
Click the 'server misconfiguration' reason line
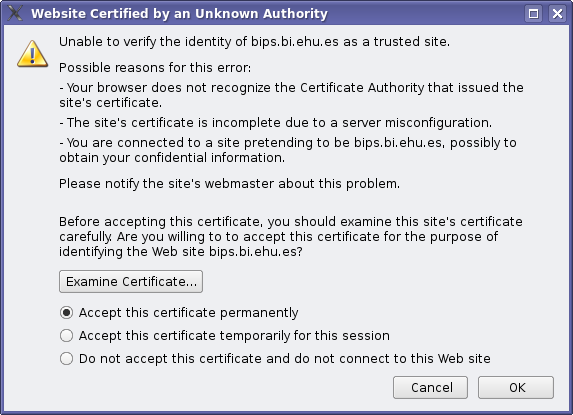pyautogui.click(x=276, y=123)
